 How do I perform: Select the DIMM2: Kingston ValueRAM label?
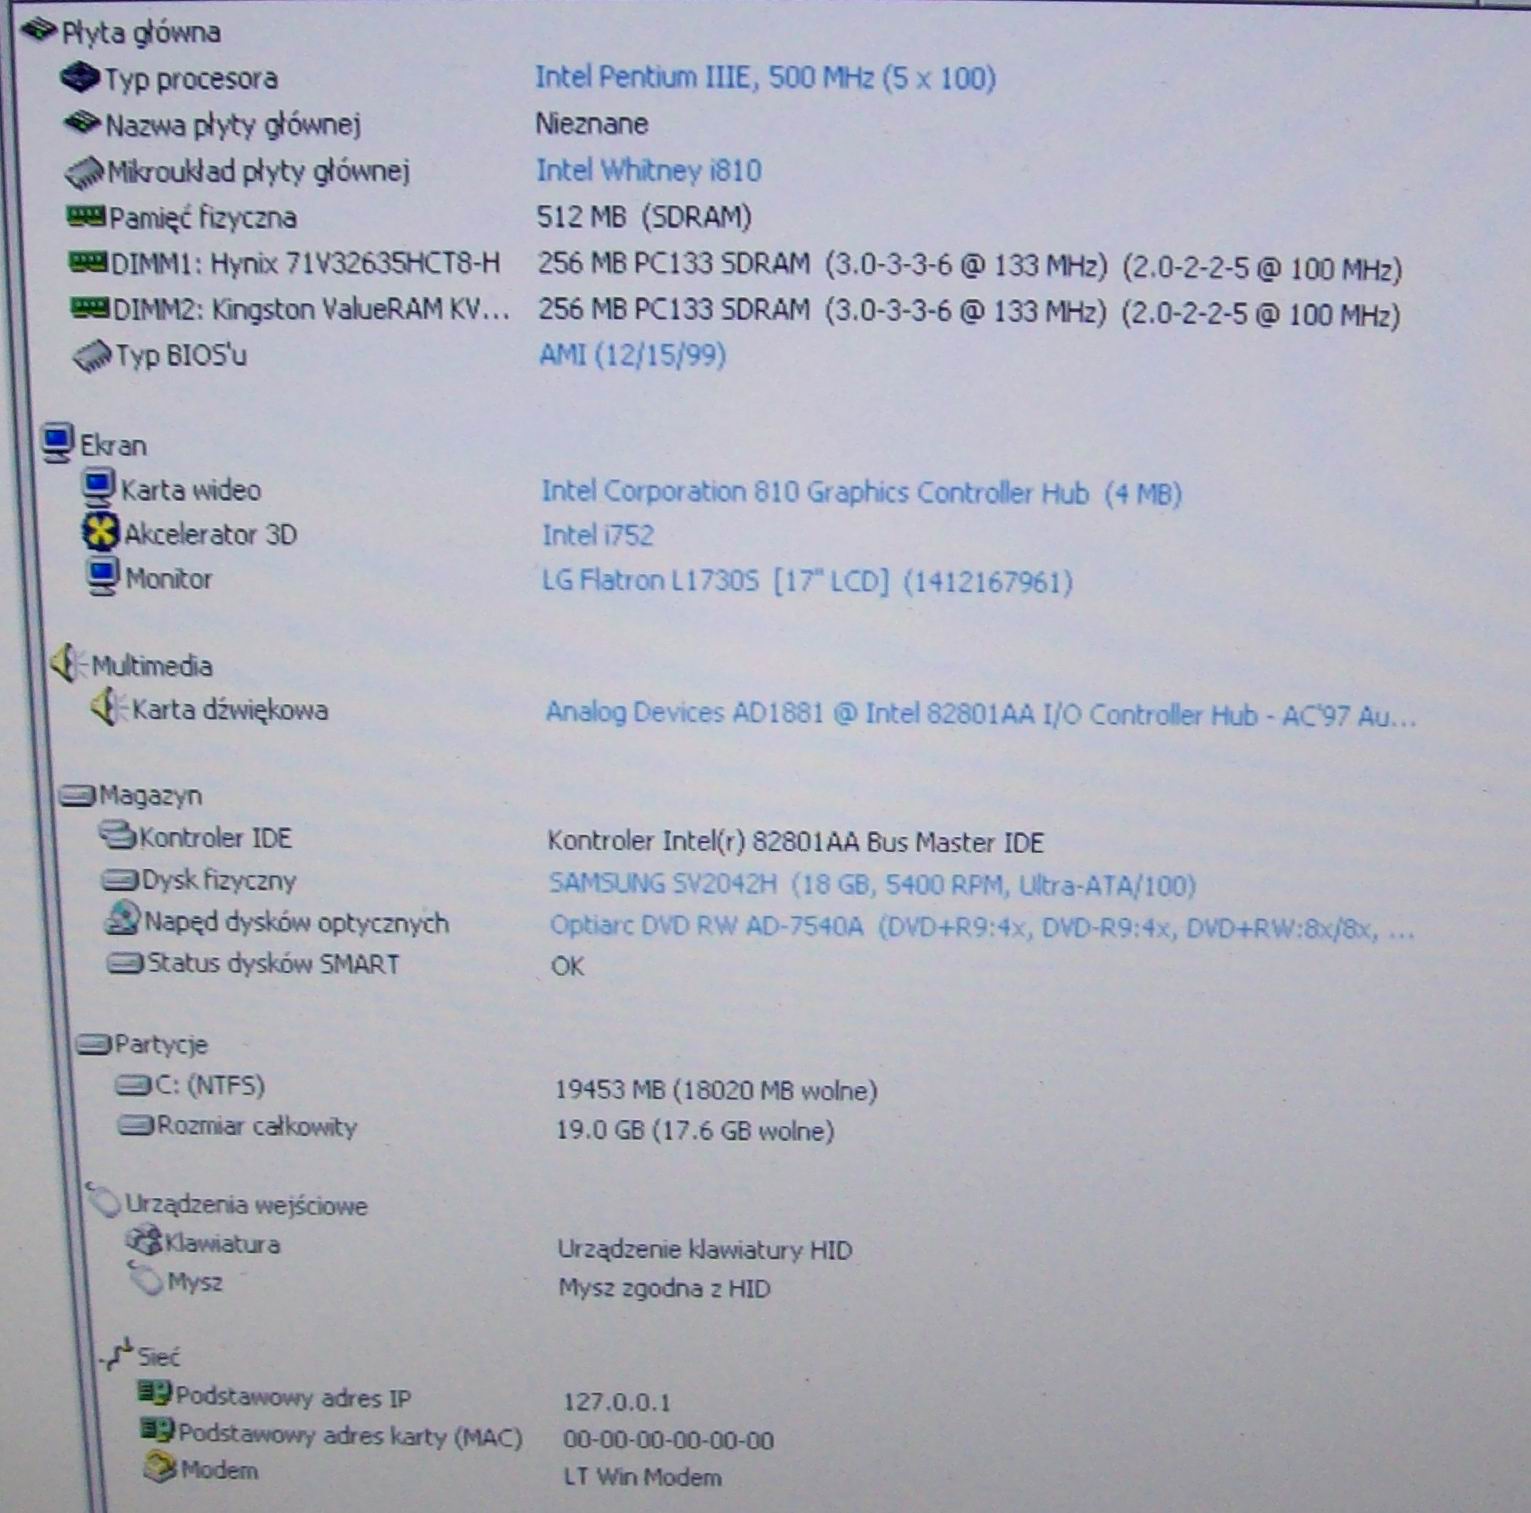click(311, 309)
